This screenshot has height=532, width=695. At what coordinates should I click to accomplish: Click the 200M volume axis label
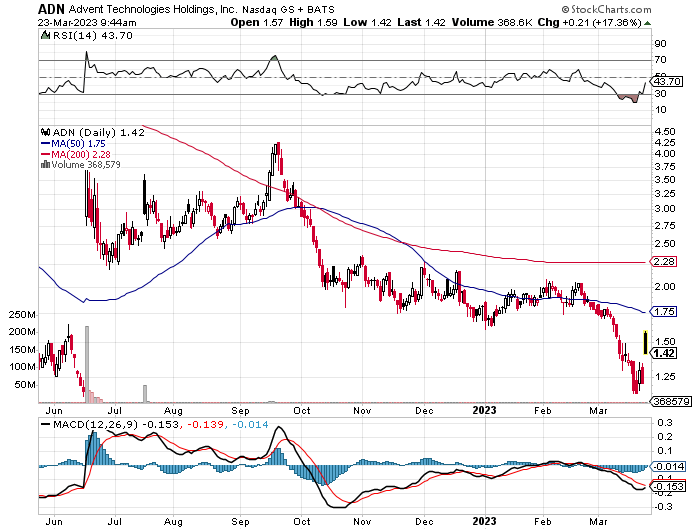tap(22, 332)
